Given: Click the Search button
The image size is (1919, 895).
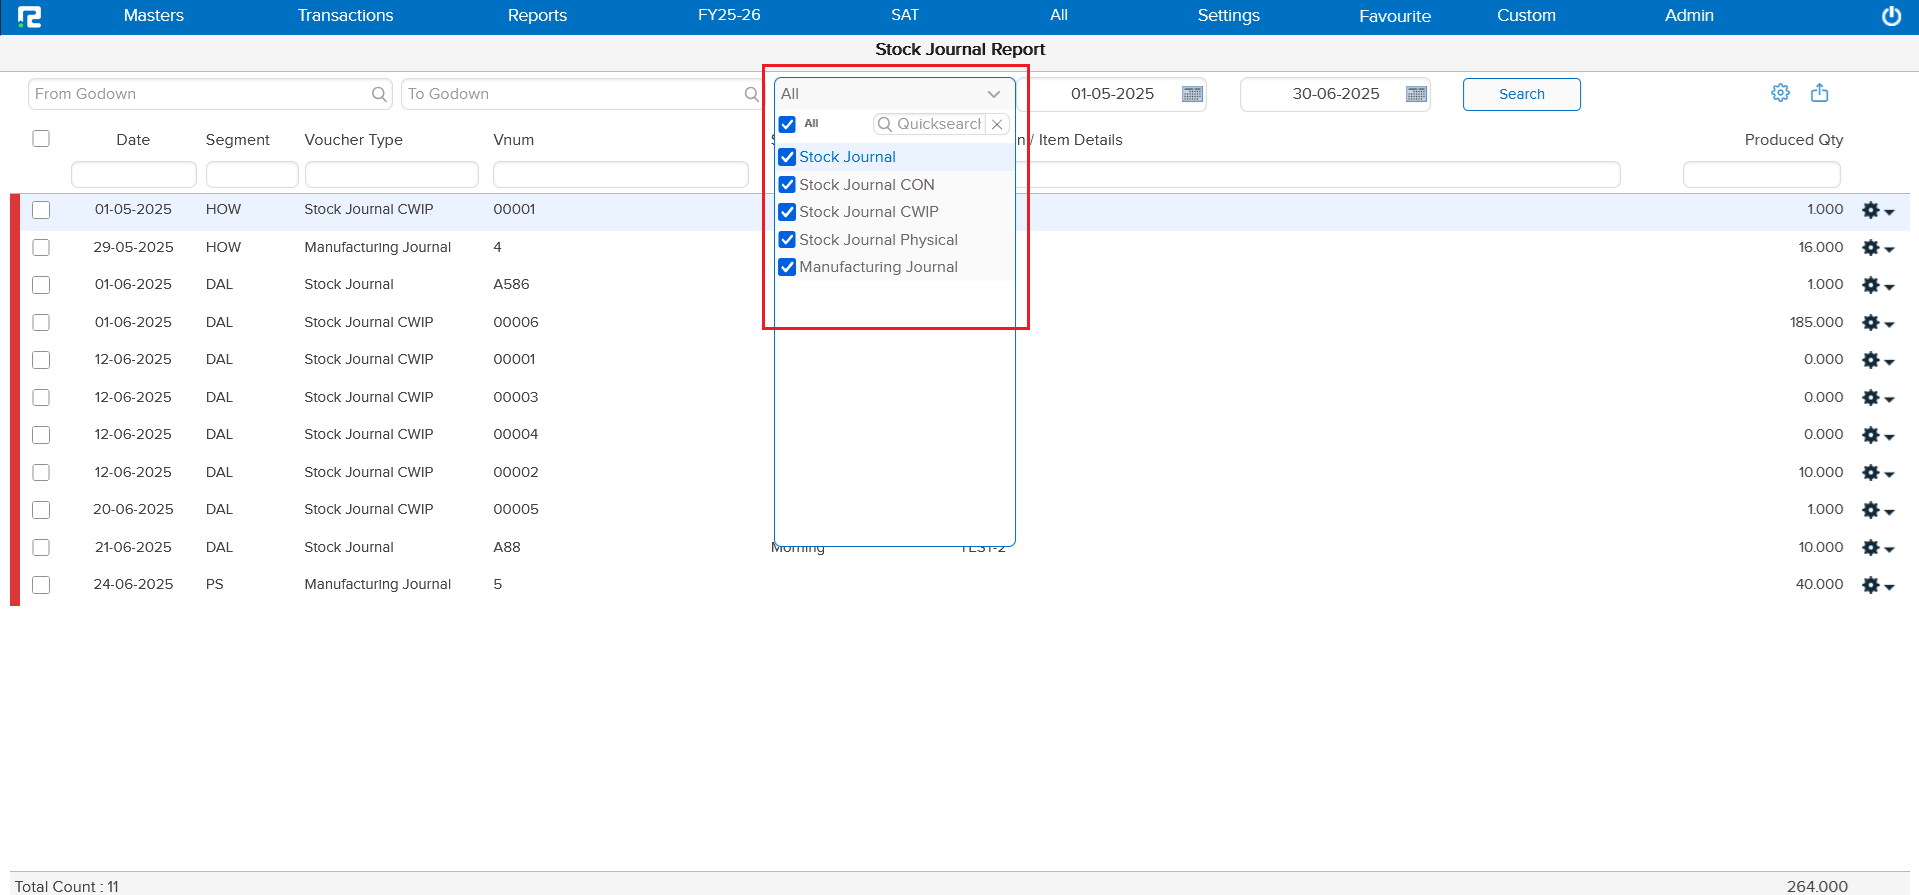Looking at the screenshot, I should (1521, 94).
